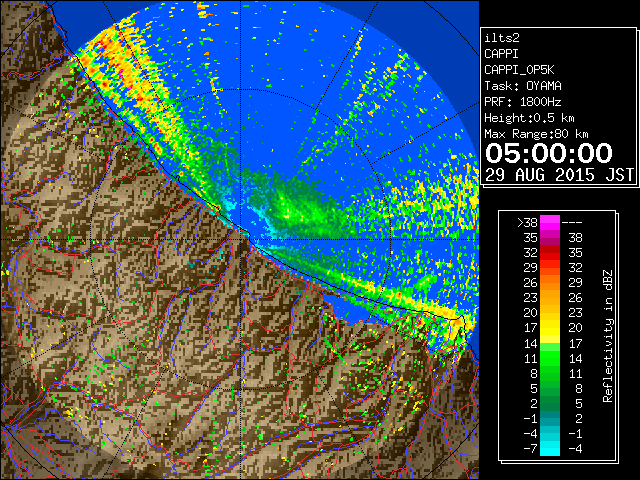This screenshot has width=640, height=480.
Task: Select the green 8–11 dBZ swatch
Action: pyautogui.click(x=550, y=373)
